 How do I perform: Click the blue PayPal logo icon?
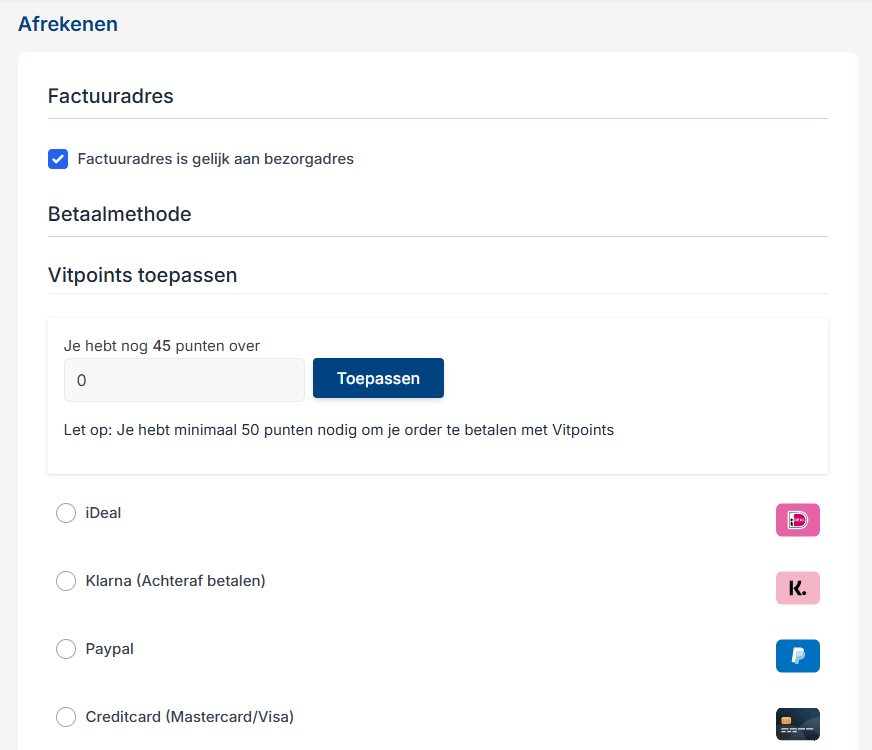point(797,656)
